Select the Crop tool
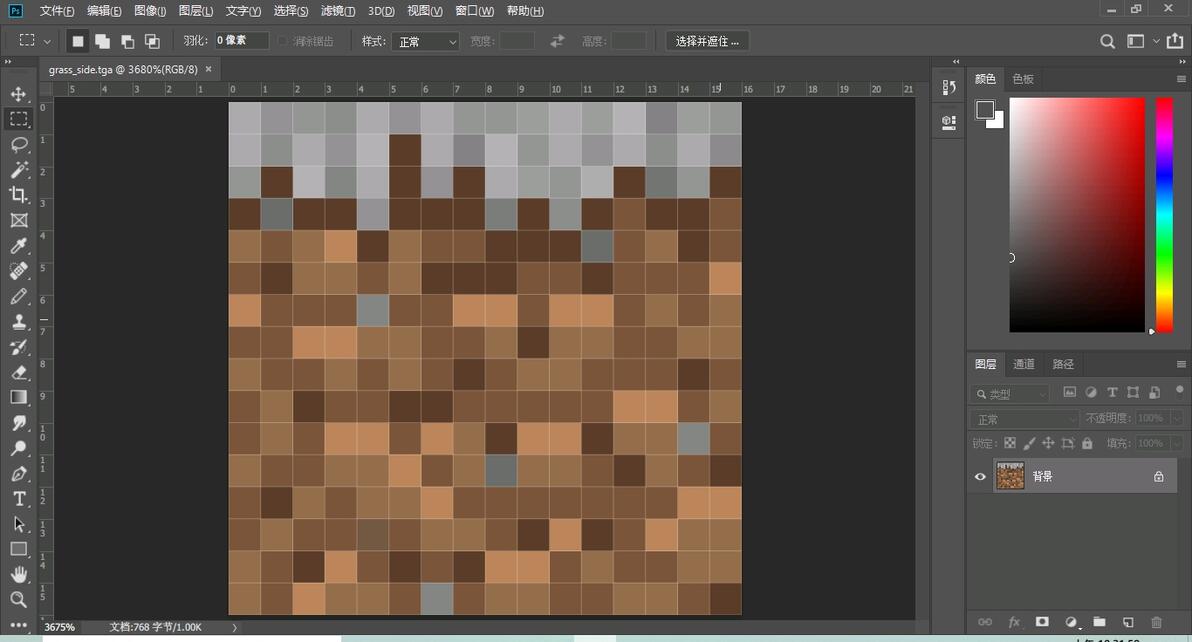Screen dimensions: 1192x642 [x=18, y=194]
